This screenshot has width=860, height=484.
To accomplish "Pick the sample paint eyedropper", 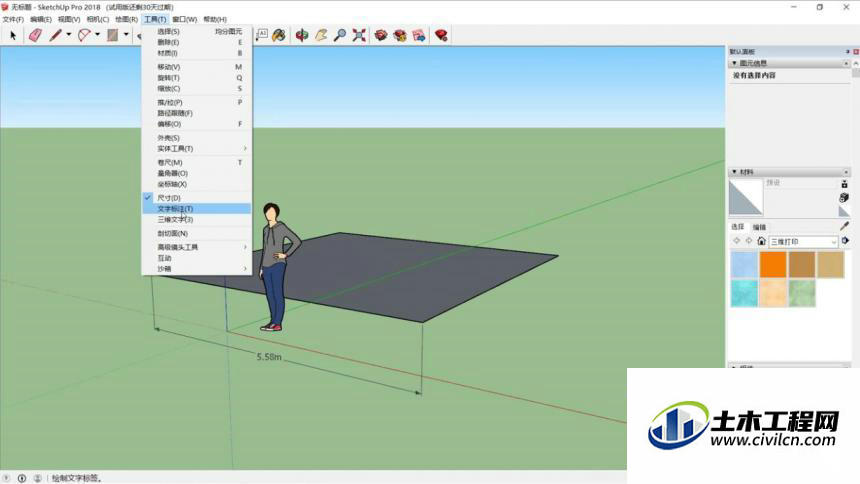I will (845, 226).
